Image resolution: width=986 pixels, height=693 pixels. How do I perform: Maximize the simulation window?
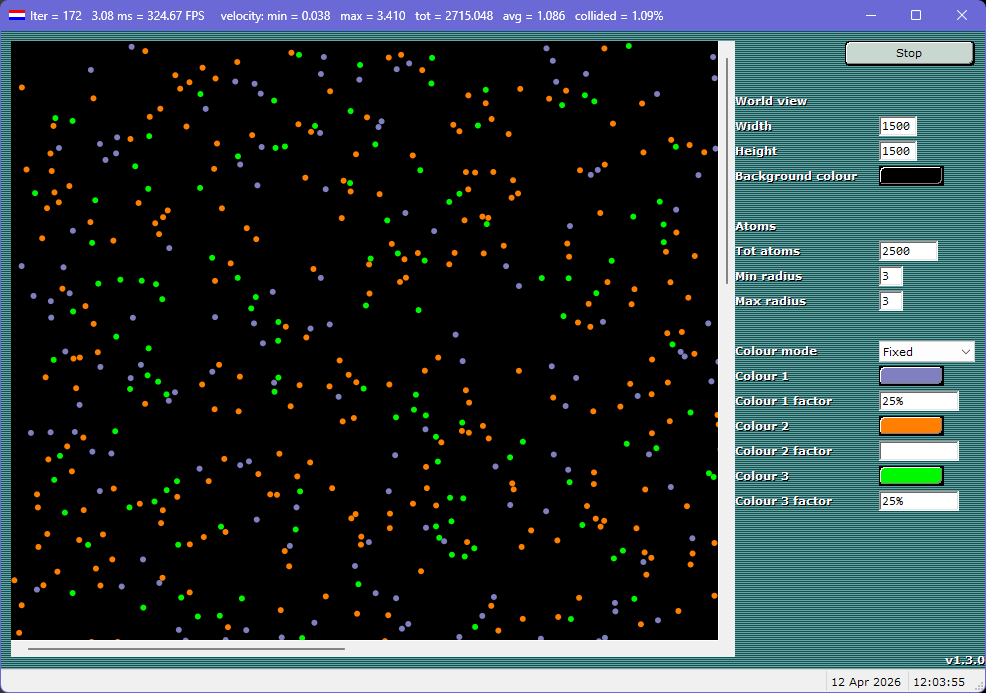coord(916,16)
